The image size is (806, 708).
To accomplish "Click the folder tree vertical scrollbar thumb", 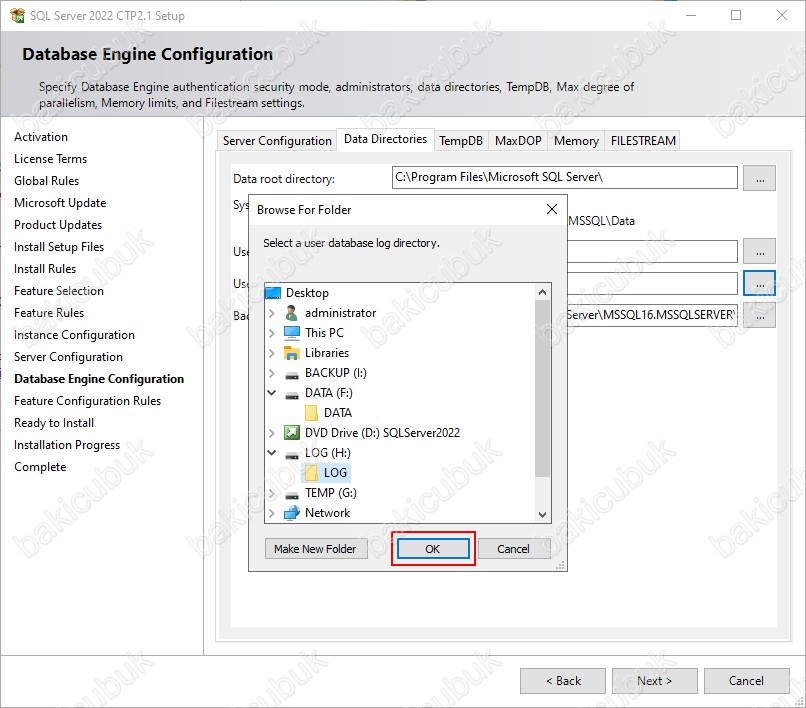I will 542,388.
